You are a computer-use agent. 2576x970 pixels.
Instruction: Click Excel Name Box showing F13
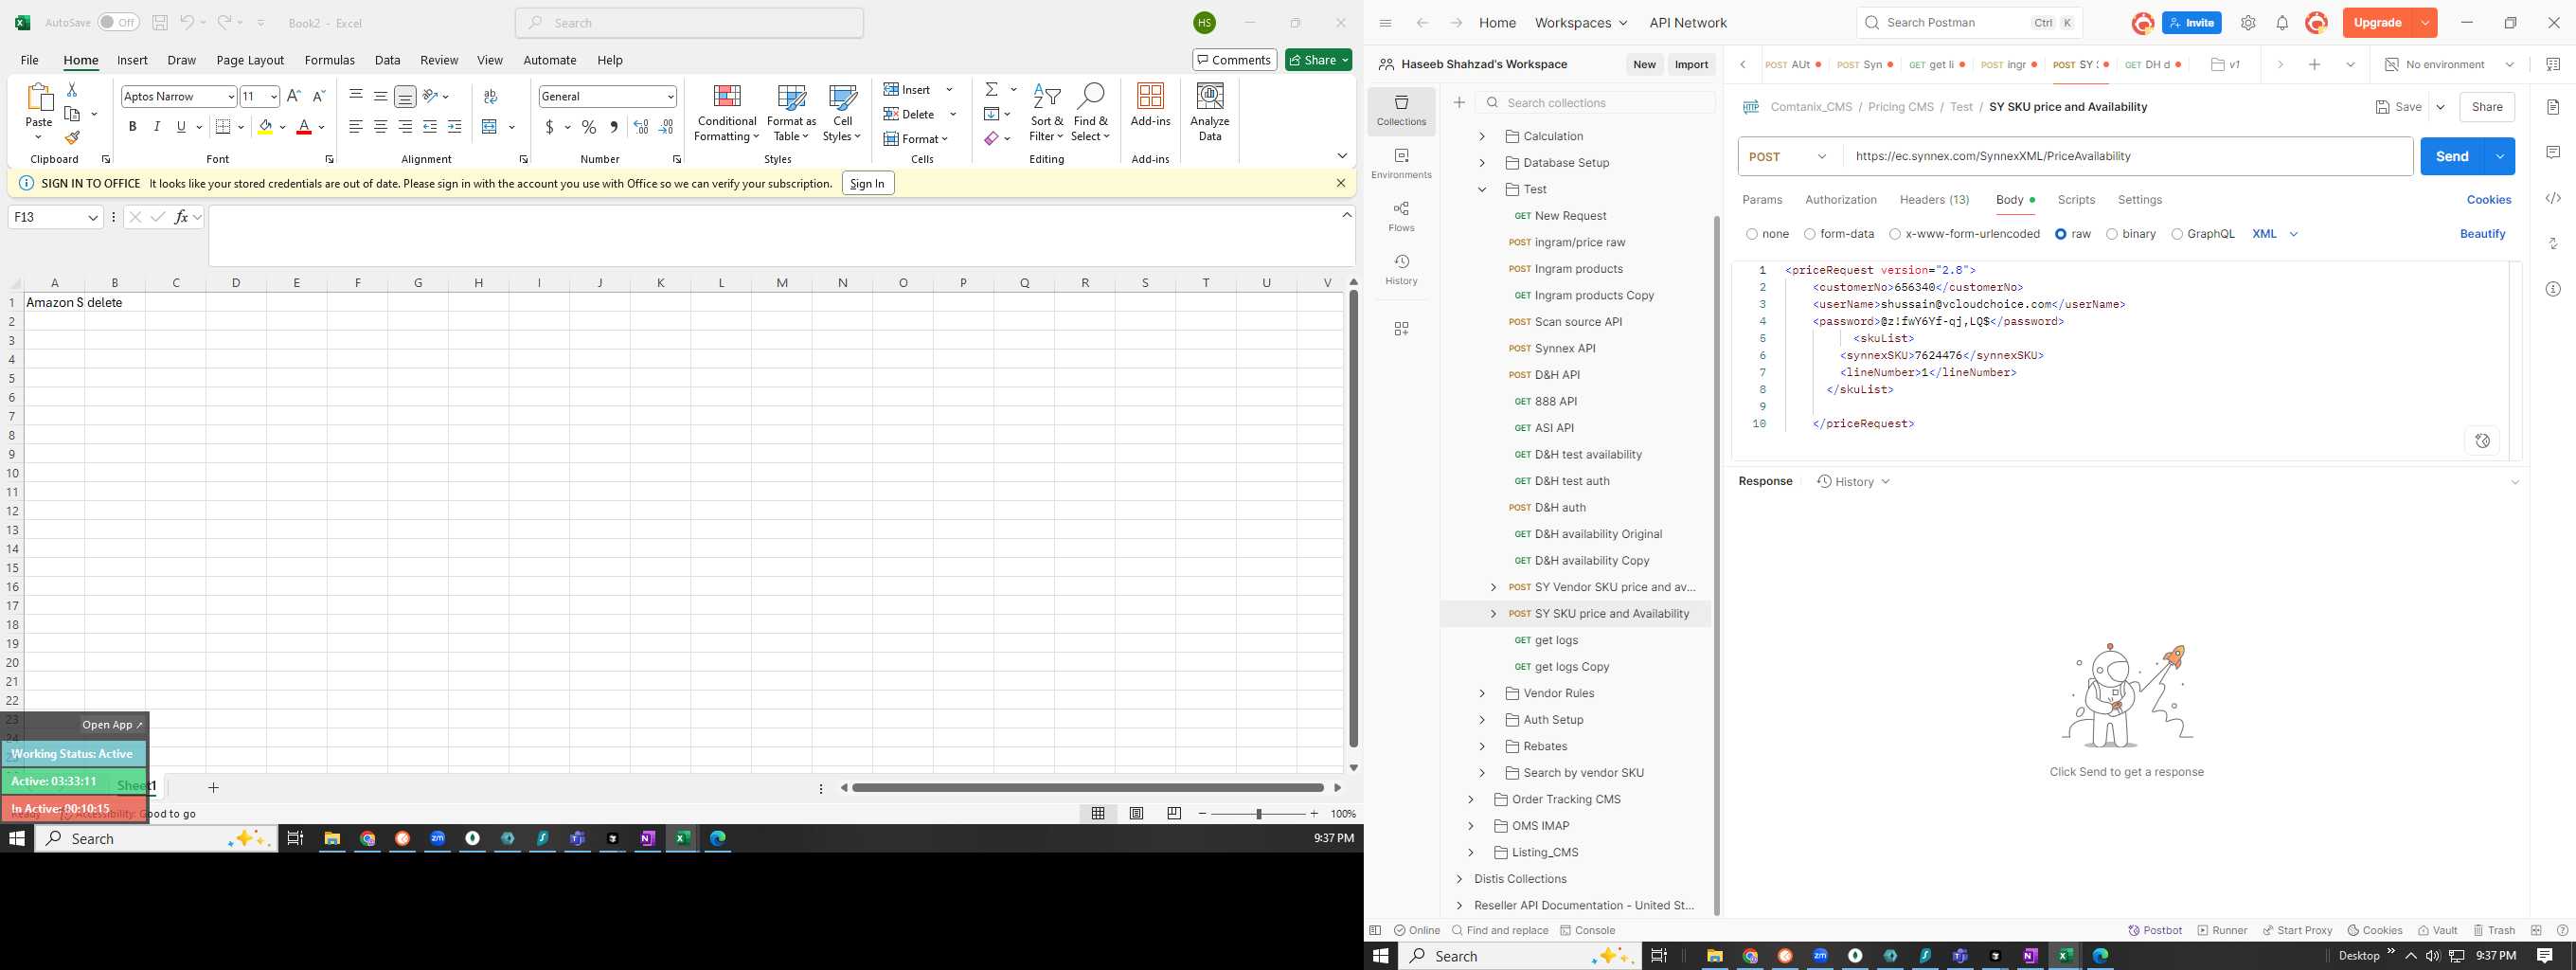point(55,217)
